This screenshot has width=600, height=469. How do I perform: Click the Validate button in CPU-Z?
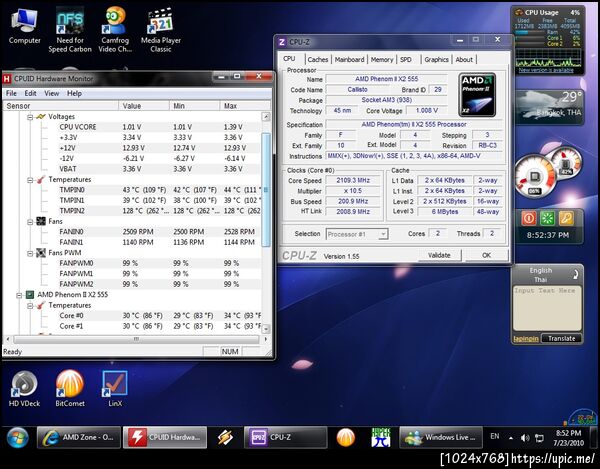pyautogui.click(x=439, y=255)
